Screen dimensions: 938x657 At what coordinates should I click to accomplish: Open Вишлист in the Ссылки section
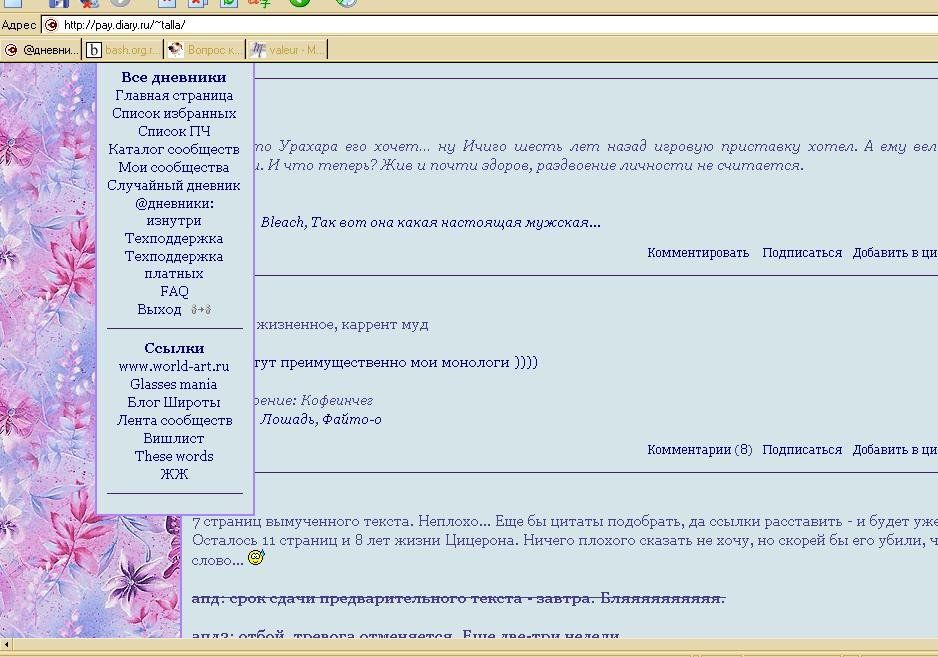click(x=174, y=439)
